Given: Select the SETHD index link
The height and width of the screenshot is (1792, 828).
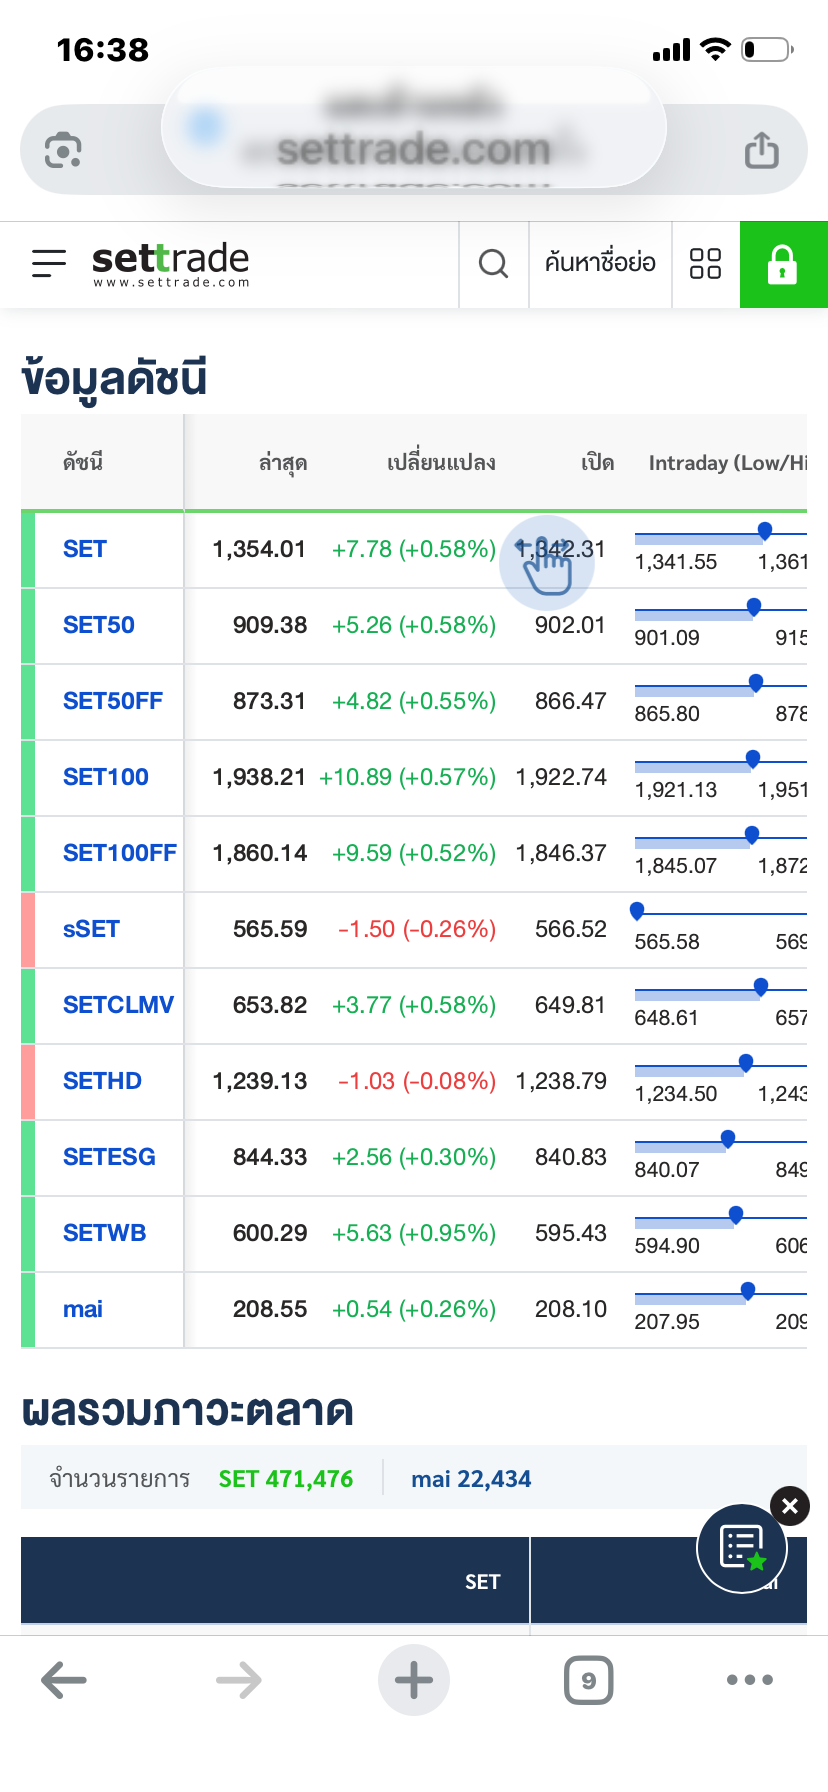Looking at the screenshot, I should 102,1081.
